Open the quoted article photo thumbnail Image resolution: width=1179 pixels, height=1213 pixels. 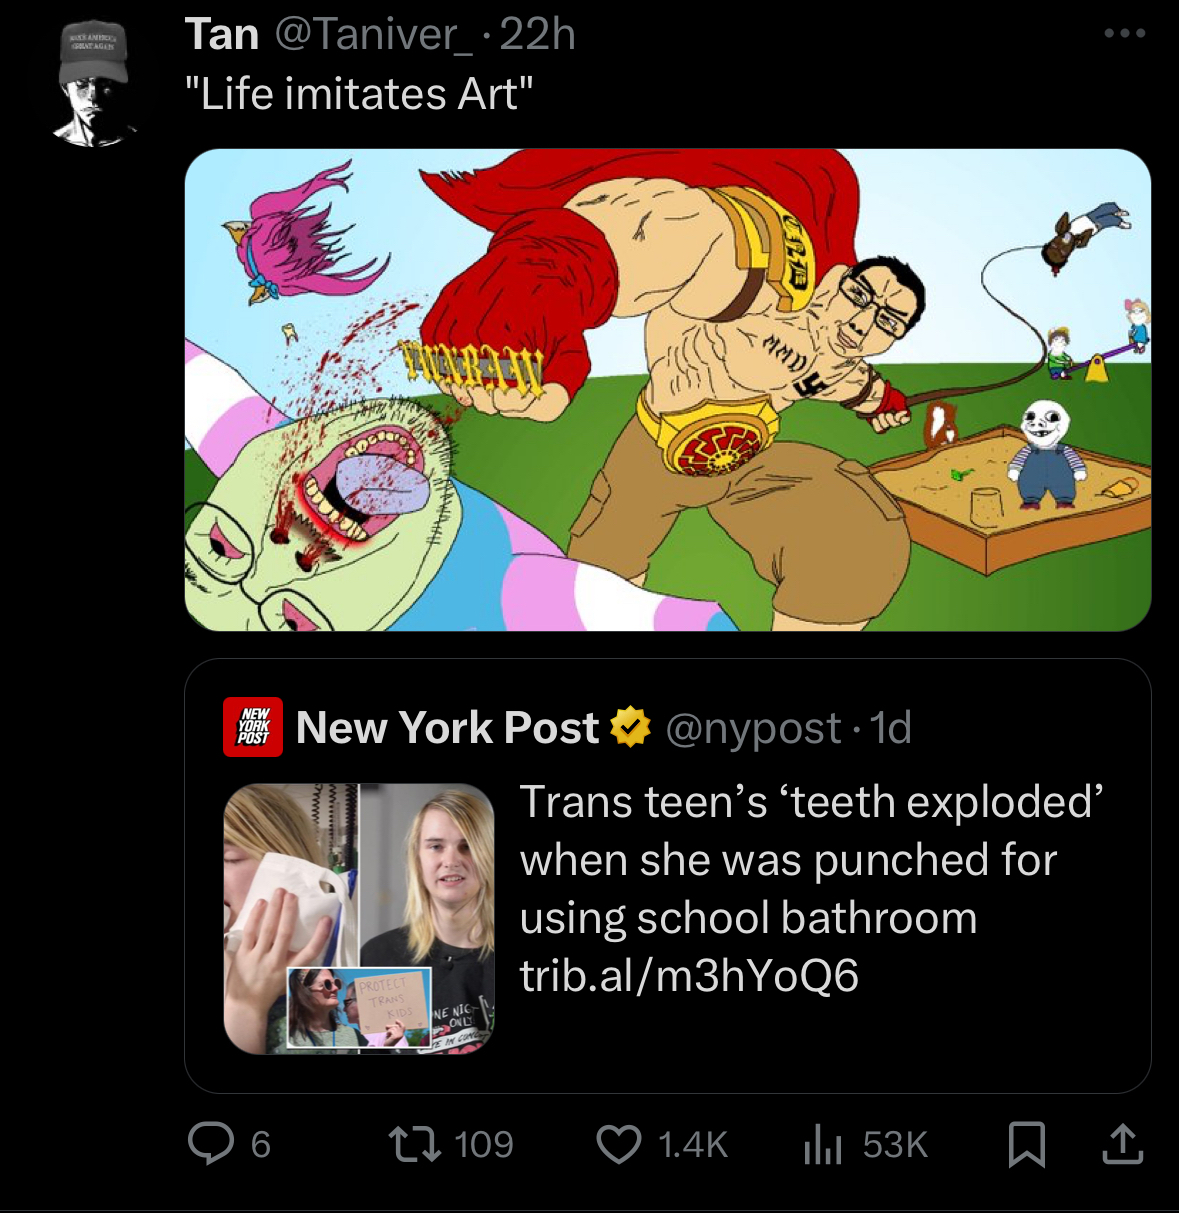[x=359, y=918]
